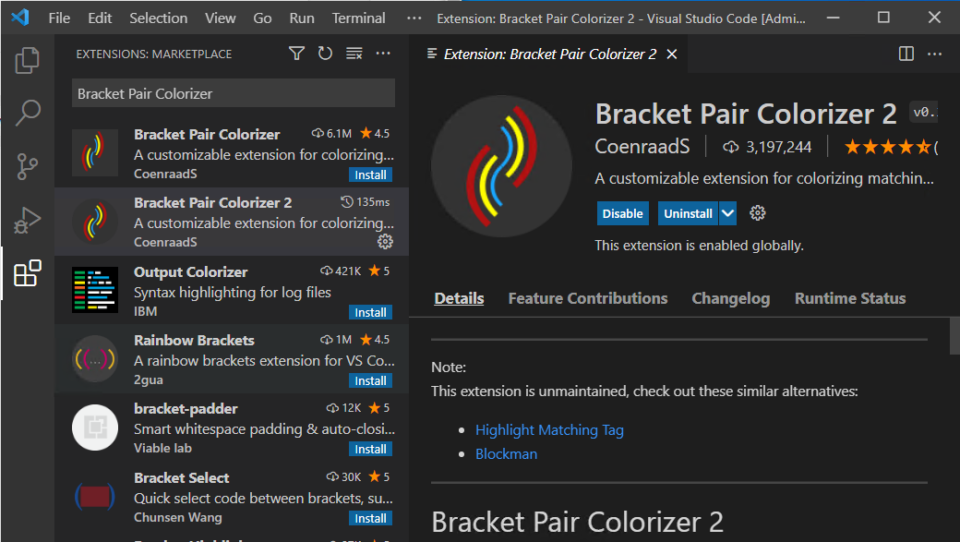Screen dimensions: 960x542
Task: Select the Rainbow Brackets extension icon
Action: tap(95, 359)
